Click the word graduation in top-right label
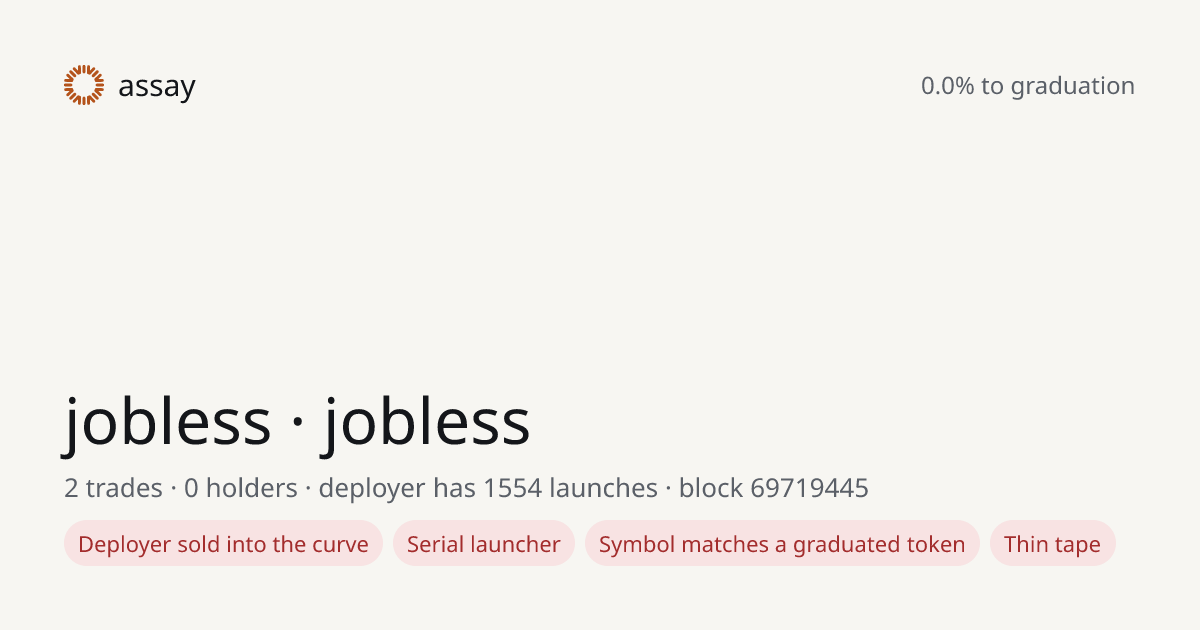The image size is (1200, 630). pyautogui.click(x=1072, y=87)
